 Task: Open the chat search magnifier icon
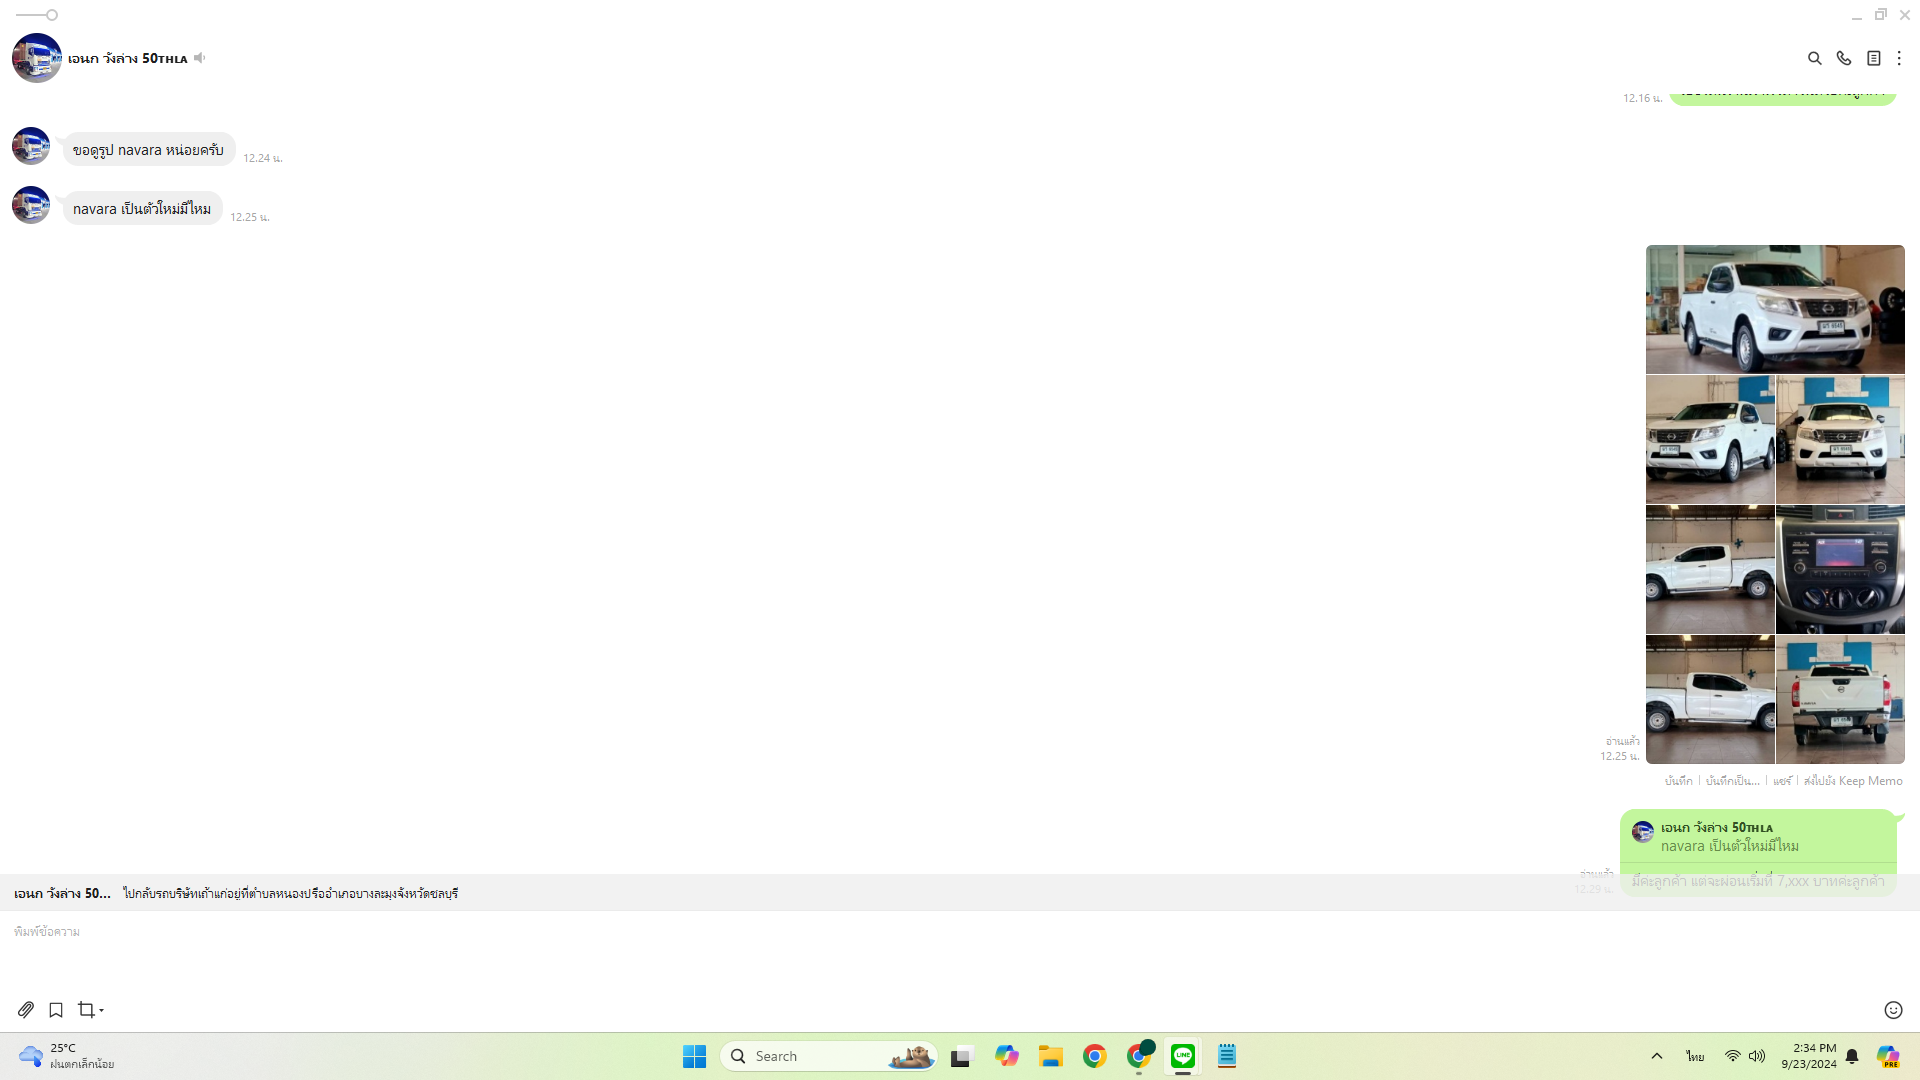(1814, 59)
